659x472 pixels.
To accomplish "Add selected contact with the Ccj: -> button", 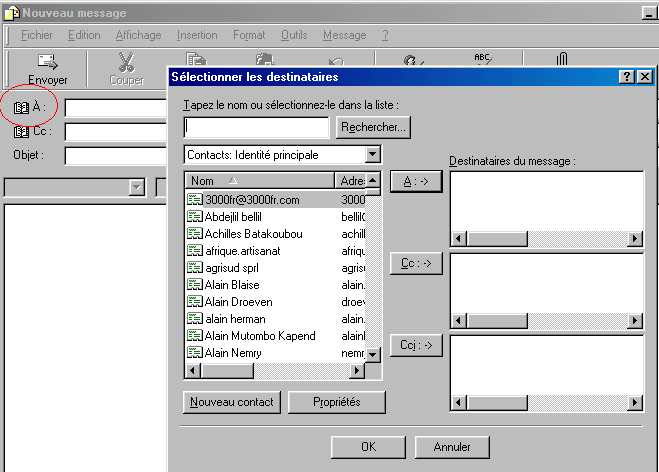I will point(416,345).
